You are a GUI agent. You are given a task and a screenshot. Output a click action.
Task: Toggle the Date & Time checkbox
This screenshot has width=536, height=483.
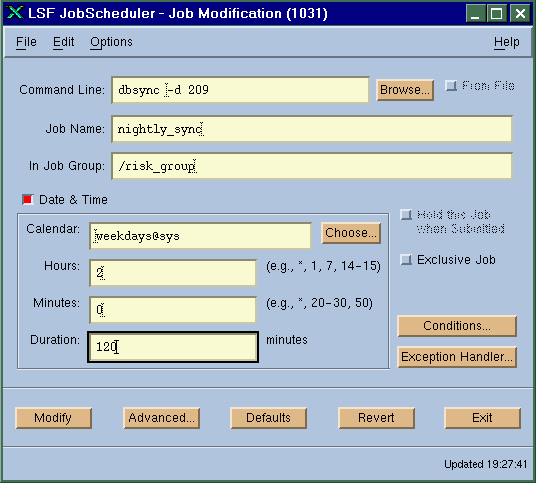(28, 200)
